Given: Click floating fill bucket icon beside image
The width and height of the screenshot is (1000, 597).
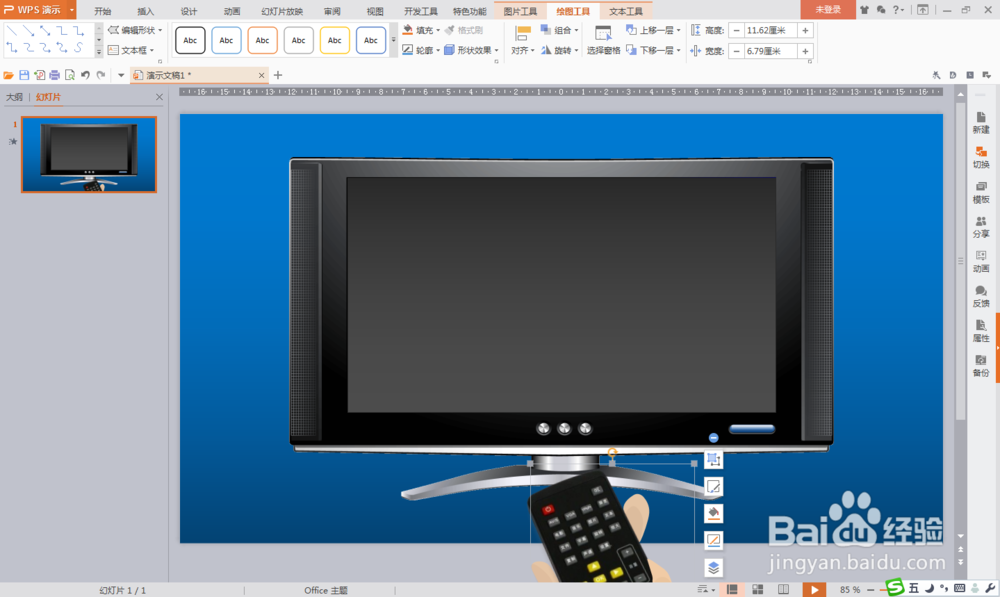Looking at the screenshot, I should 713,513.
